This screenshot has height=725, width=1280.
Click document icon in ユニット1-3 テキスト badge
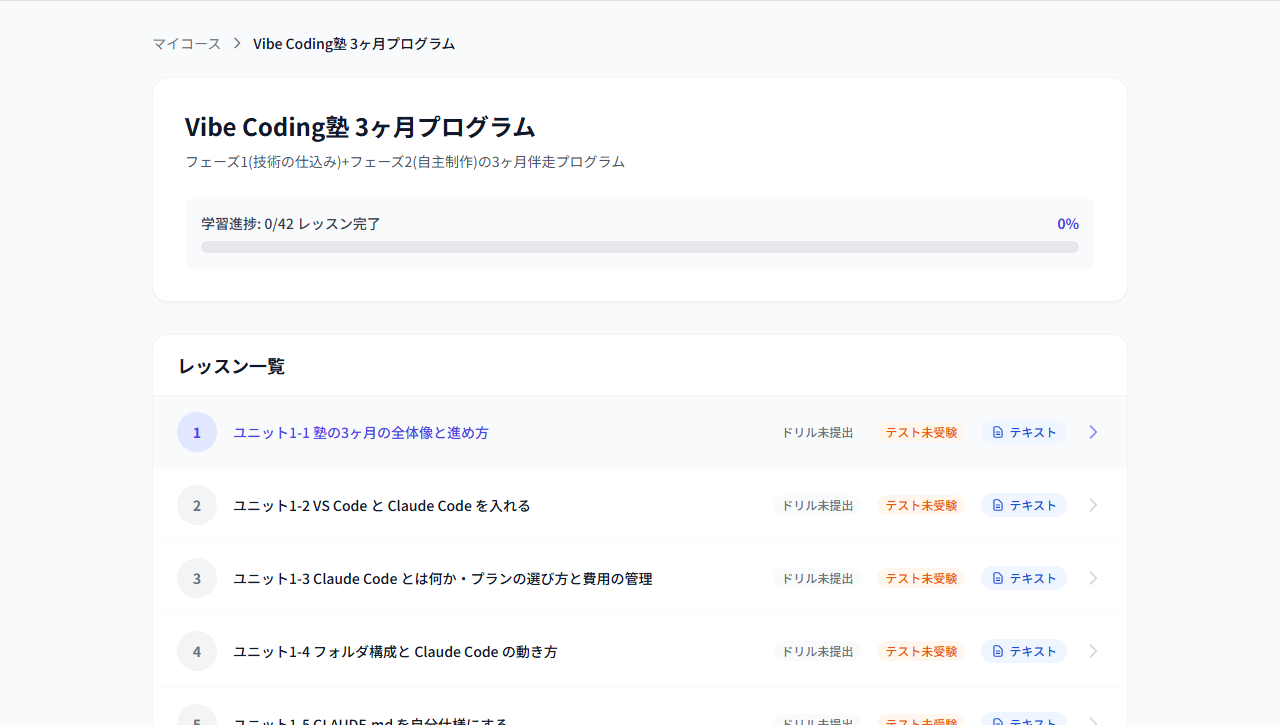998,578
